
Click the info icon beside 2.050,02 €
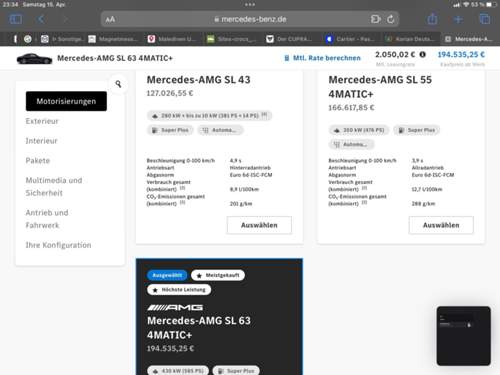[x=422, y=54]
